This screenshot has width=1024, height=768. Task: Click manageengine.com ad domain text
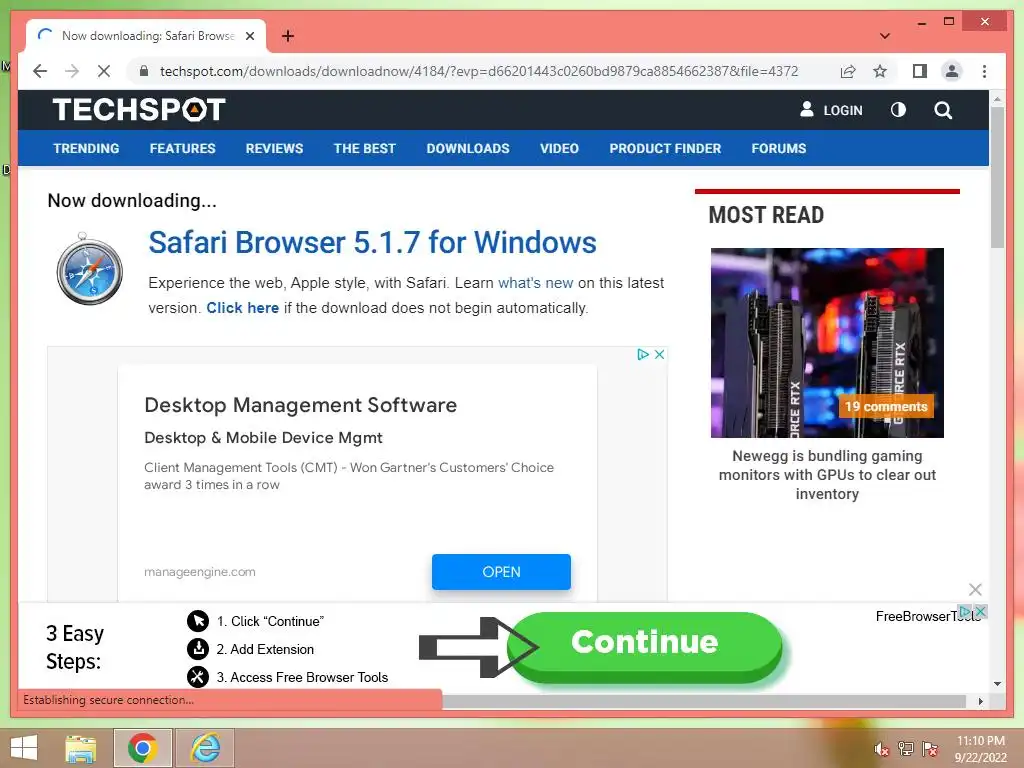200,571
